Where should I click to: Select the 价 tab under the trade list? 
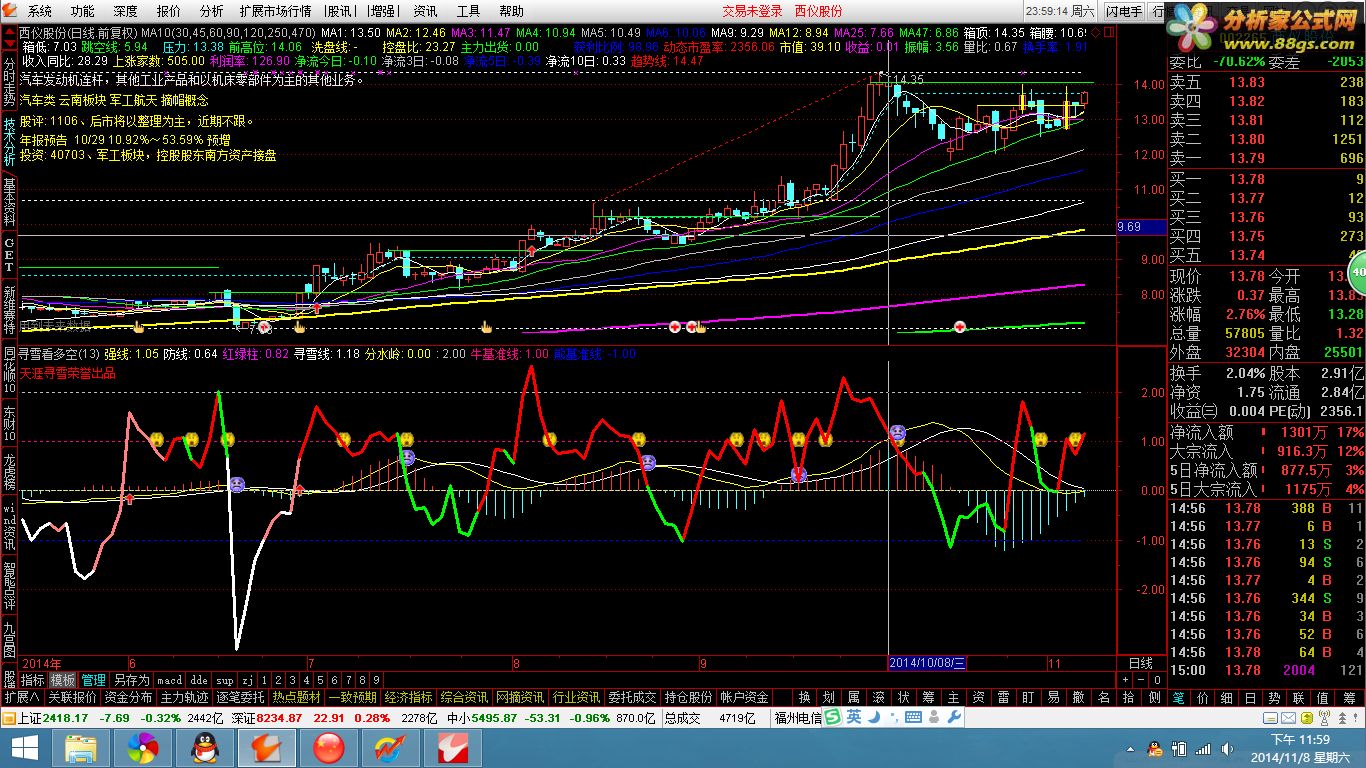click(1204, 697)
